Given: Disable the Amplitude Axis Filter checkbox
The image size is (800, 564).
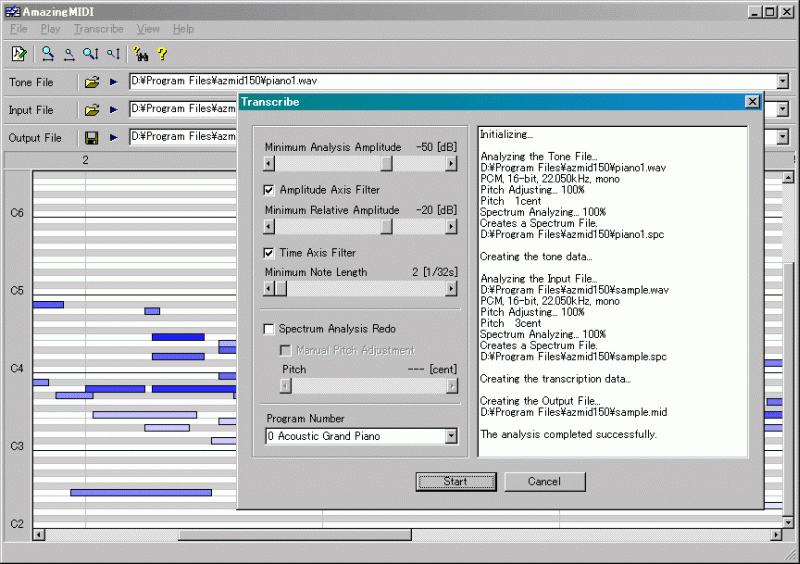Looking at the screenshot, I should click(x=268, y=190).
